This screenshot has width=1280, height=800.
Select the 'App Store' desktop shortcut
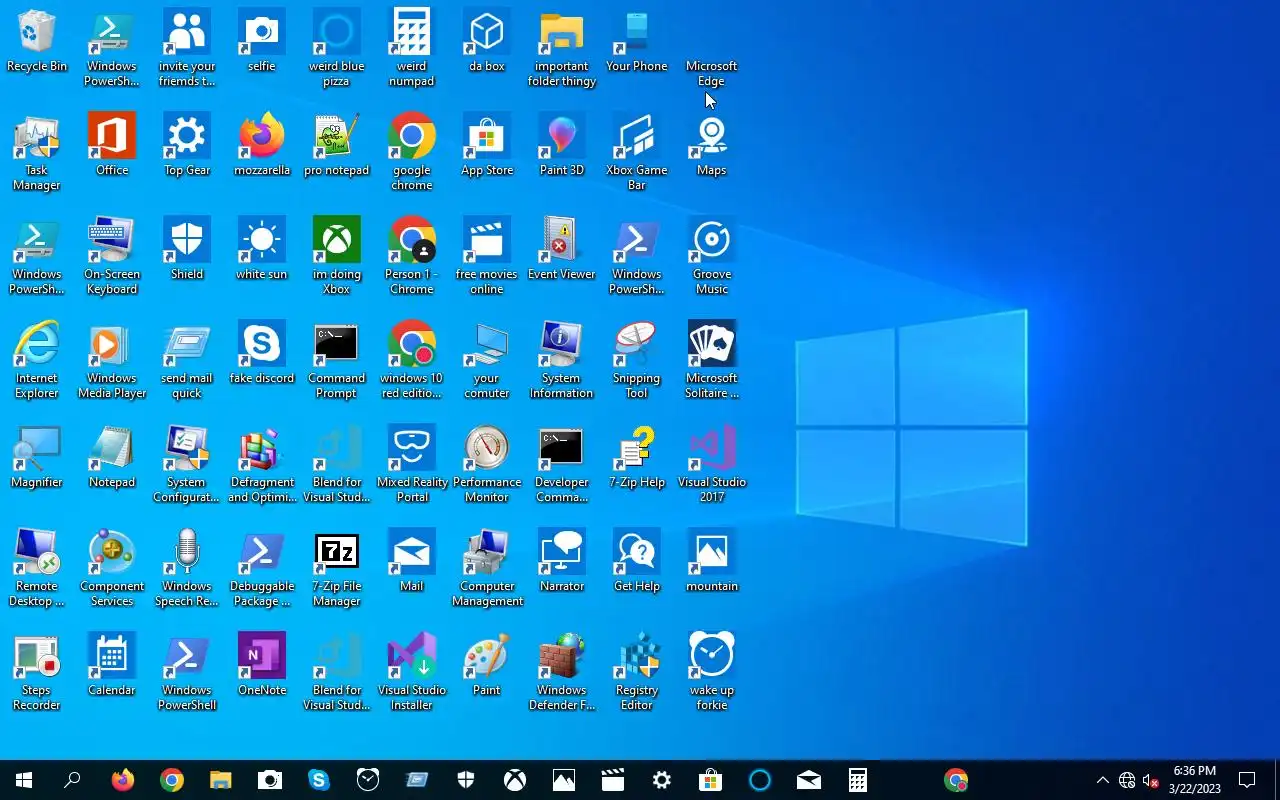487,145
